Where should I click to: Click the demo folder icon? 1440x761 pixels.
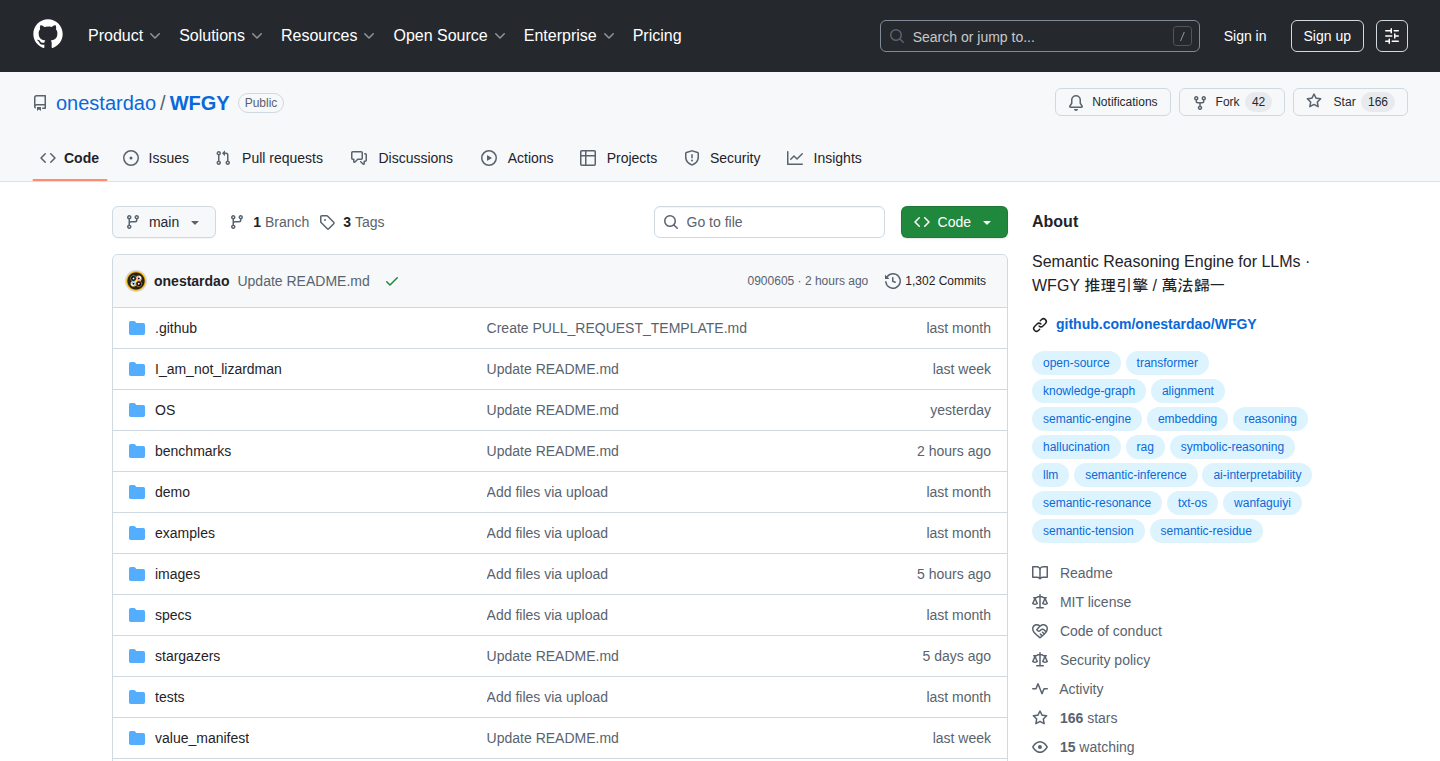click(x=137, y=492)
